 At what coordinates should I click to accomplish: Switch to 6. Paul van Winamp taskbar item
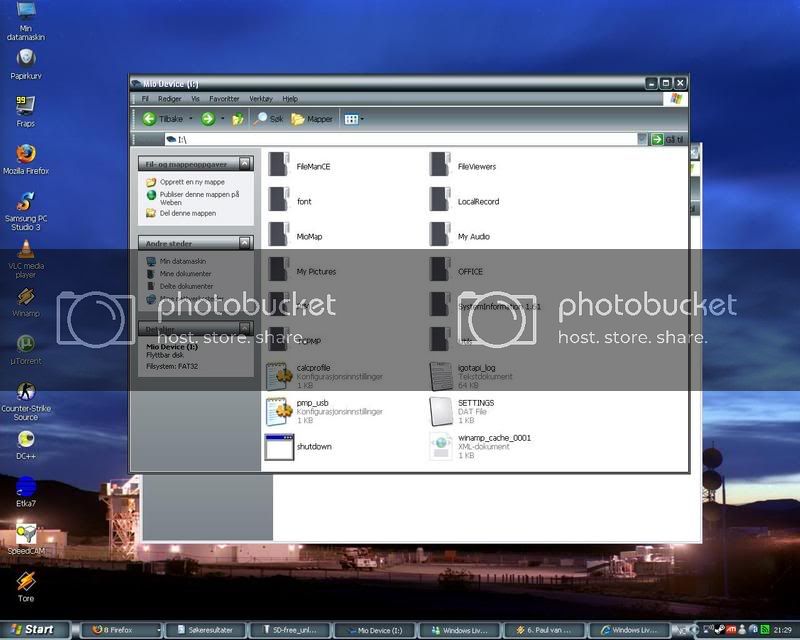[545, 630]
